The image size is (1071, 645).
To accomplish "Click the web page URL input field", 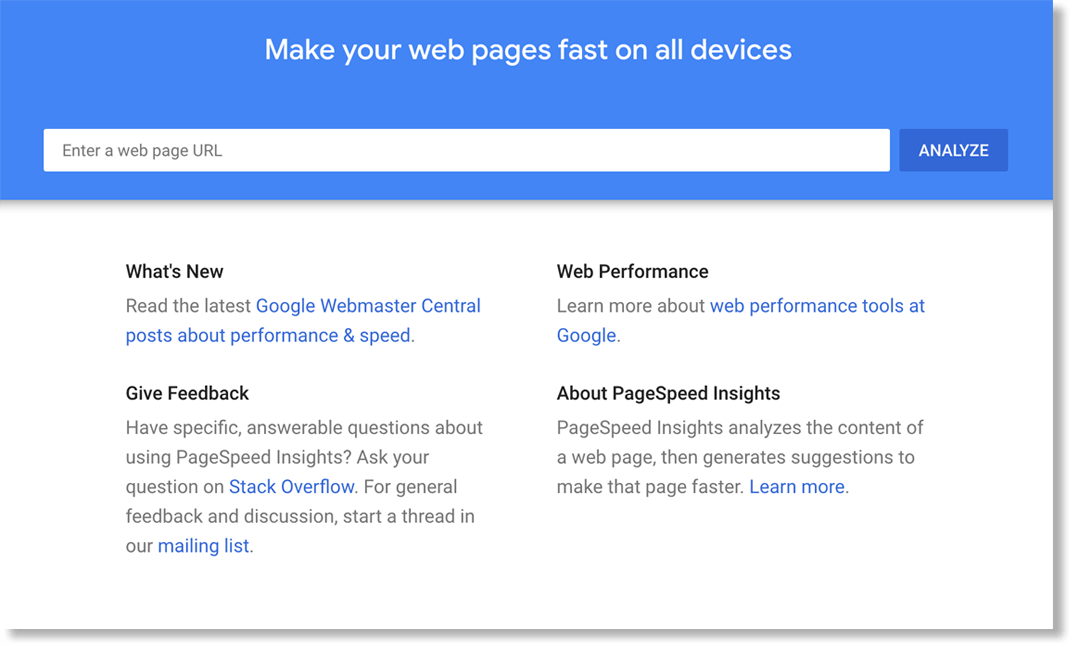I will (466, 150).
